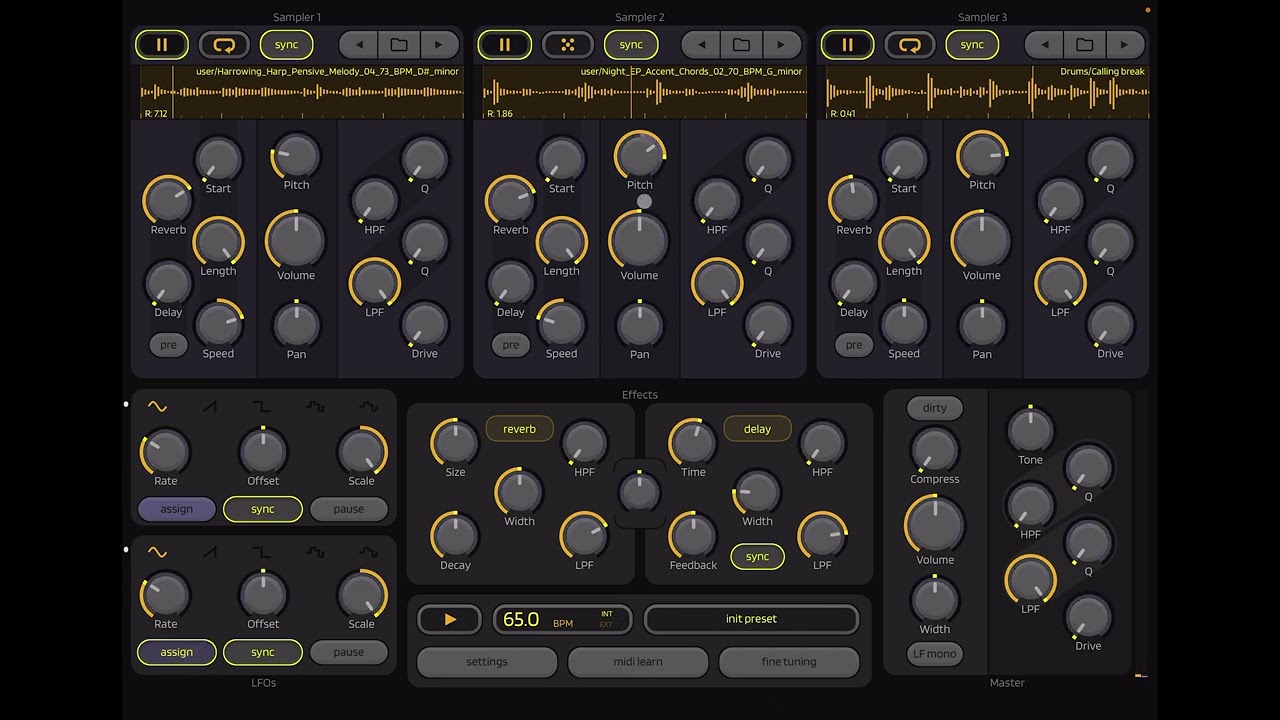The height and width of the screenshot is (720, 1280).
Task: Select square waveform for the top LFO
Action: pos(262,406)
